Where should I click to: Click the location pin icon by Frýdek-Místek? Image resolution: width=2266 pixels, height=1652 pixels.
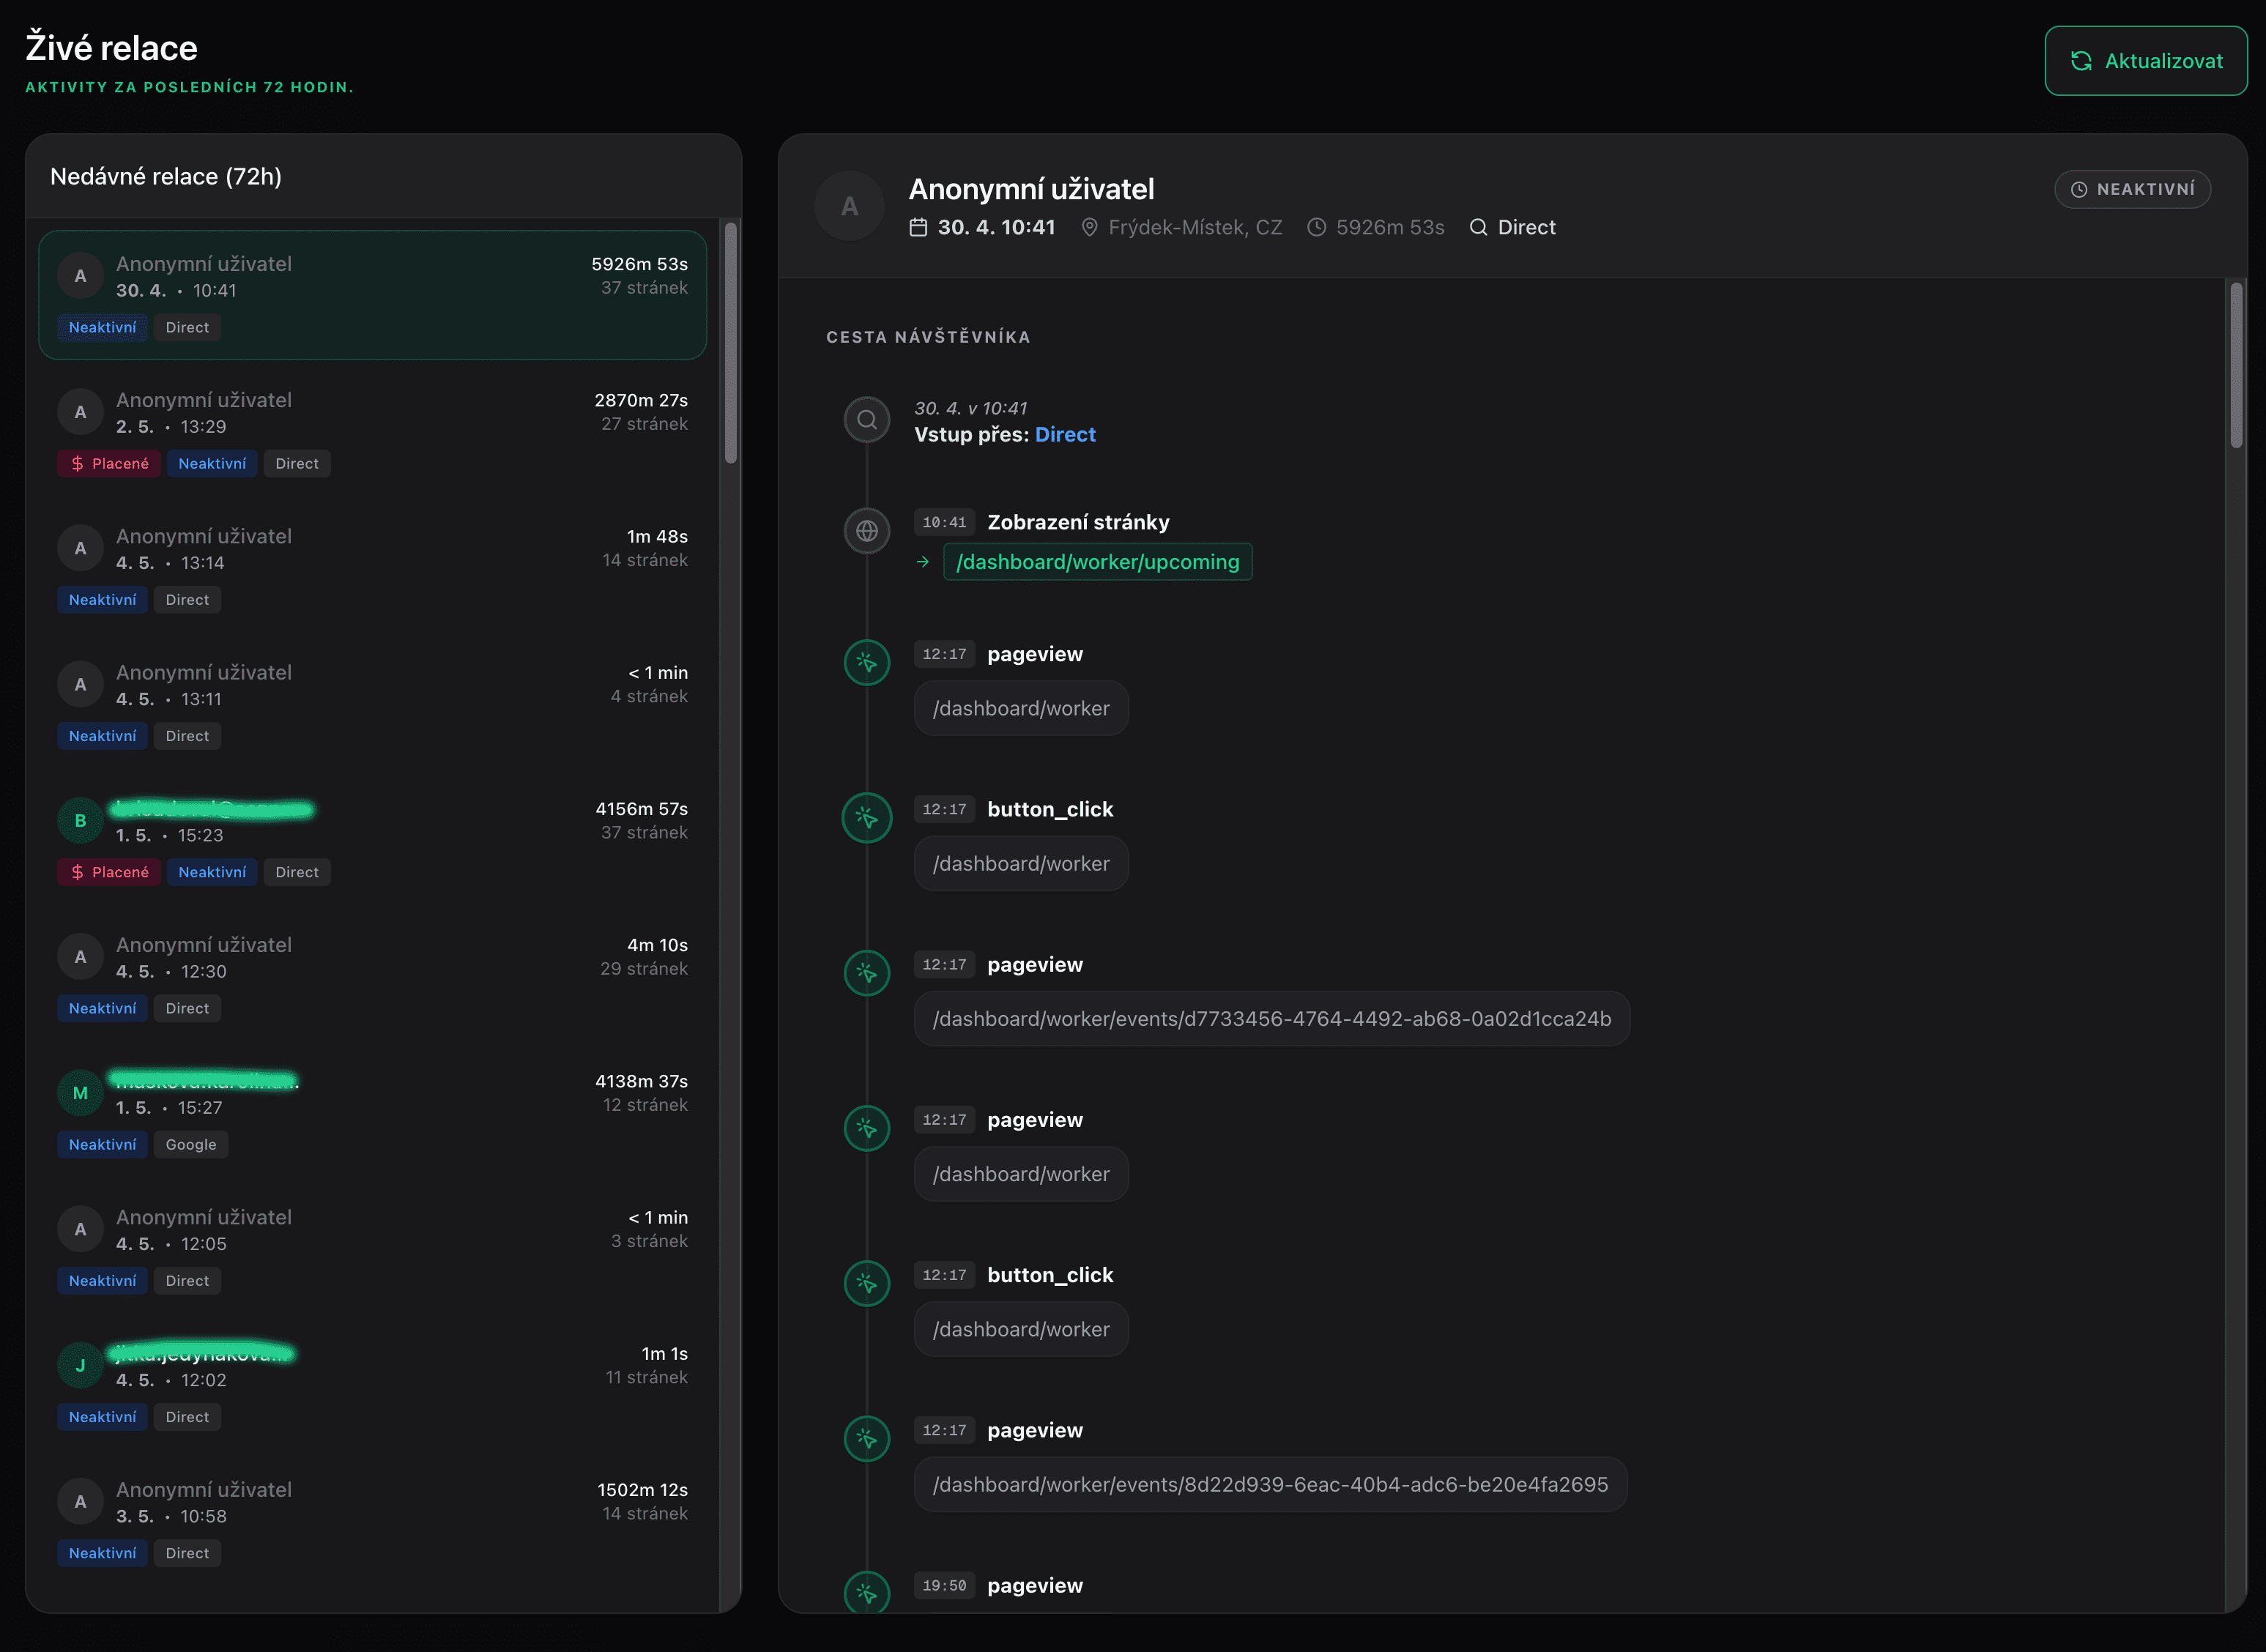(1090, 227)
